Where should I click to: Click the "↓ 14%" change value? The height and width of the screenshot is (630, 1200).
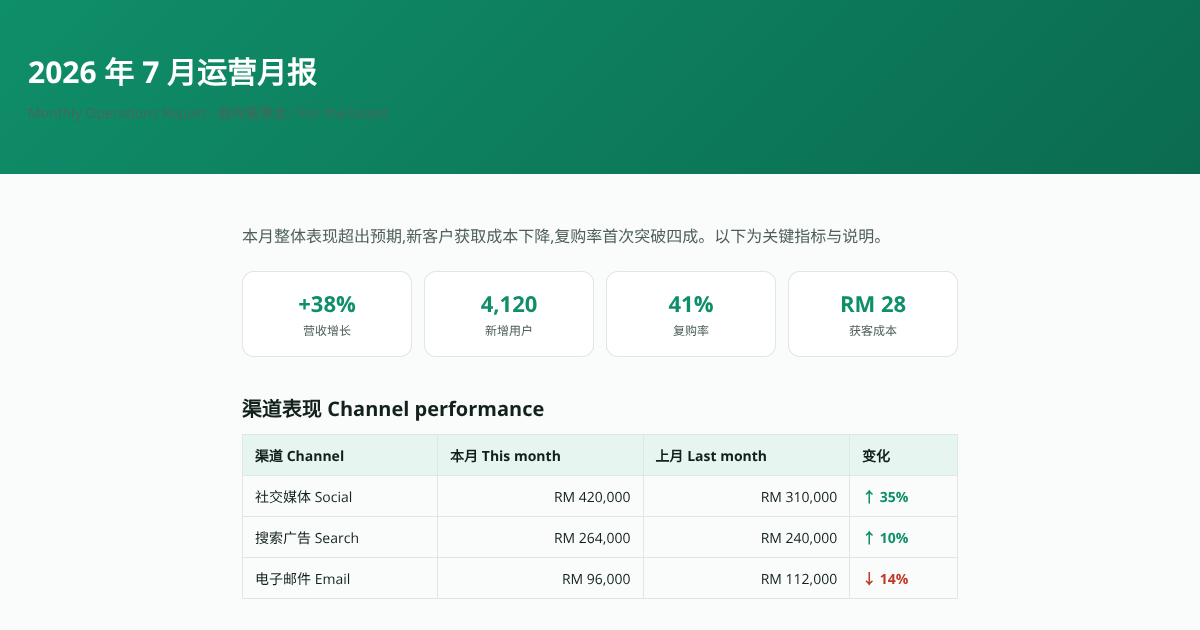[x=885, y=579]
